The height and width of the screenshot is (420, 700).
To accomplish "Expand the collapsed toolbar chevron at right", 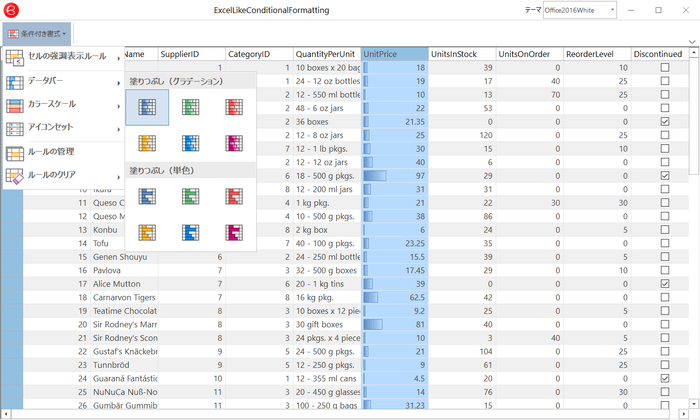I will tap(692, 42).
